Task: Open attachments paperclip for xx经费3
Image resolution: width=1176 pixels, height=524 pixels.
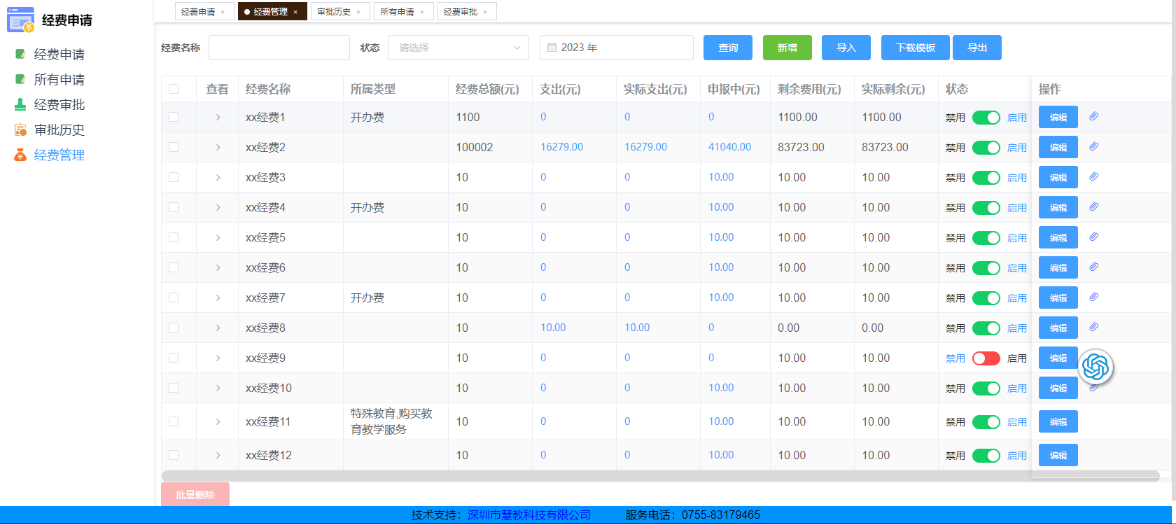Action: tap(1094, 176)
